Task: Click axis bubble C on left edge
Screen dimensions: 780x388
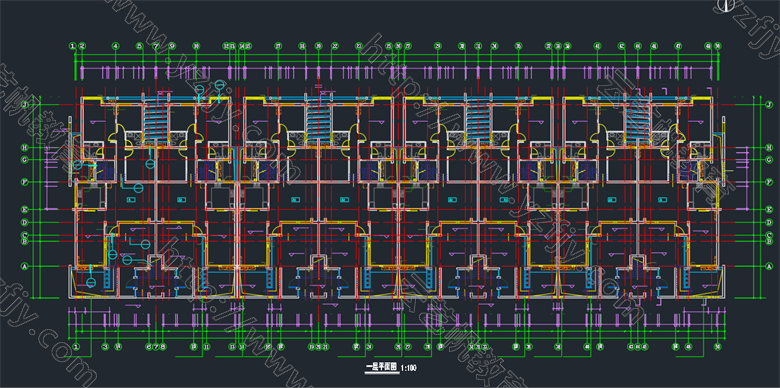Action: coord(23,235)
